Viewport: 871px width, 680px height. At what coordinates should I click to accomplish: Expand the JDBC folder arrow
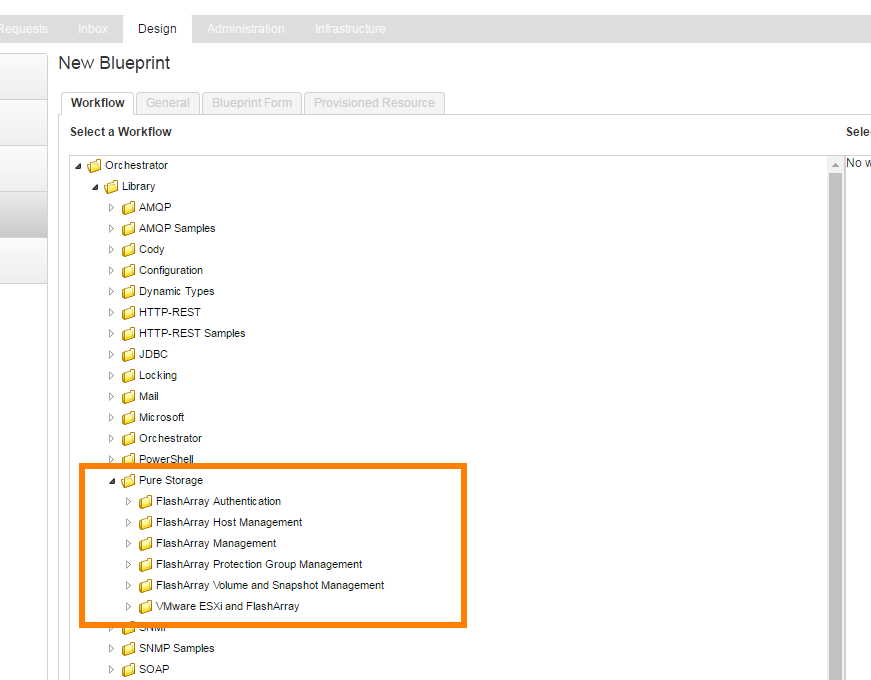111,354
